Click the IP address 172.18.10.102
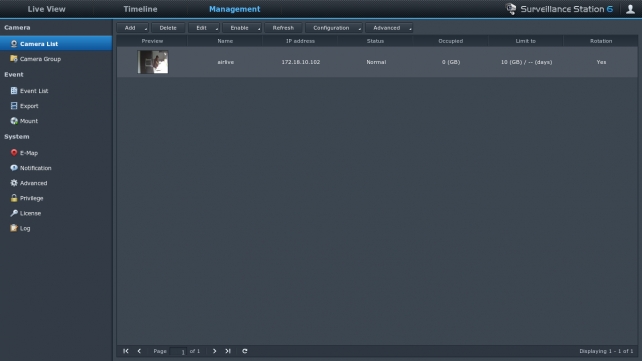The width and height of the screenshot is (642, 361). point(301,62)
